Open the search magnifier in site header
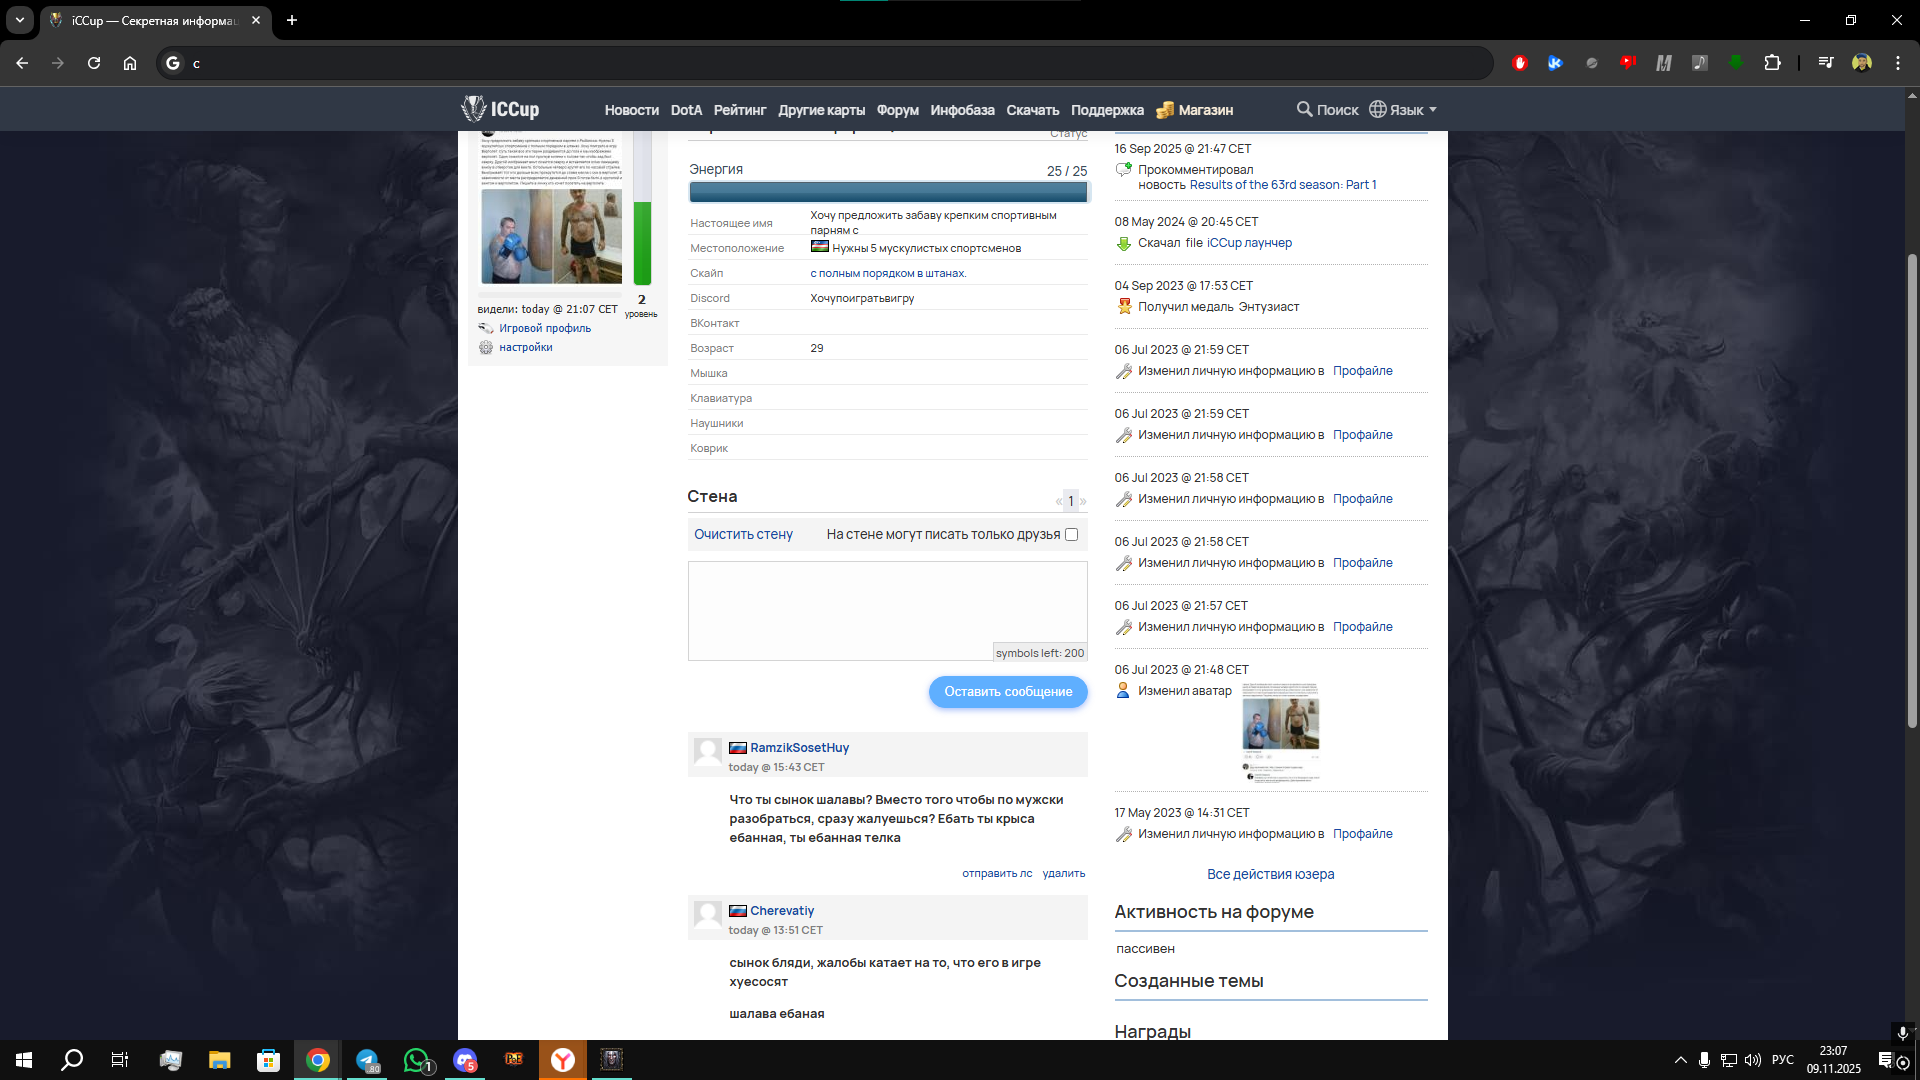Screen dimensions: 1920x1080 (1304, 109)
